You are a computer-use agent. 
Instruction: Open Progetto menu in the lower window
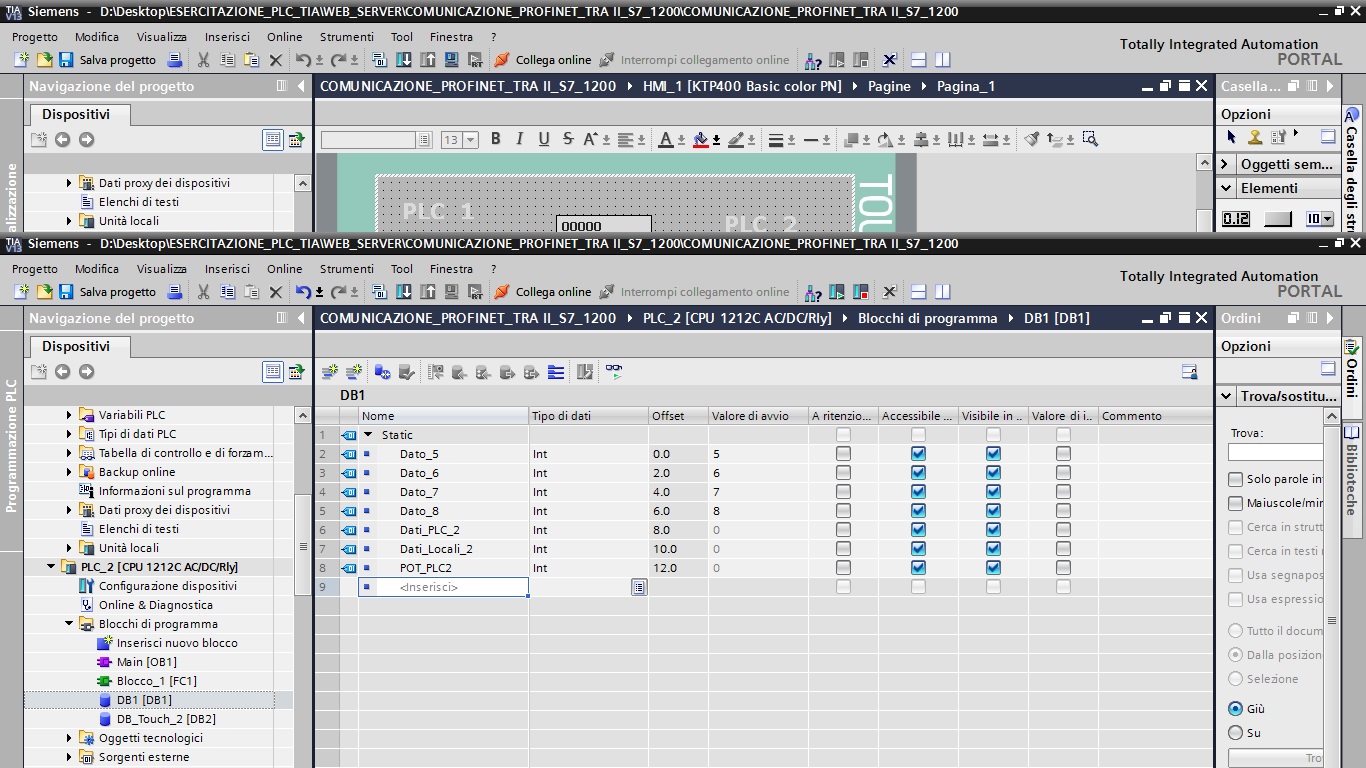click(x=35, y=269)
